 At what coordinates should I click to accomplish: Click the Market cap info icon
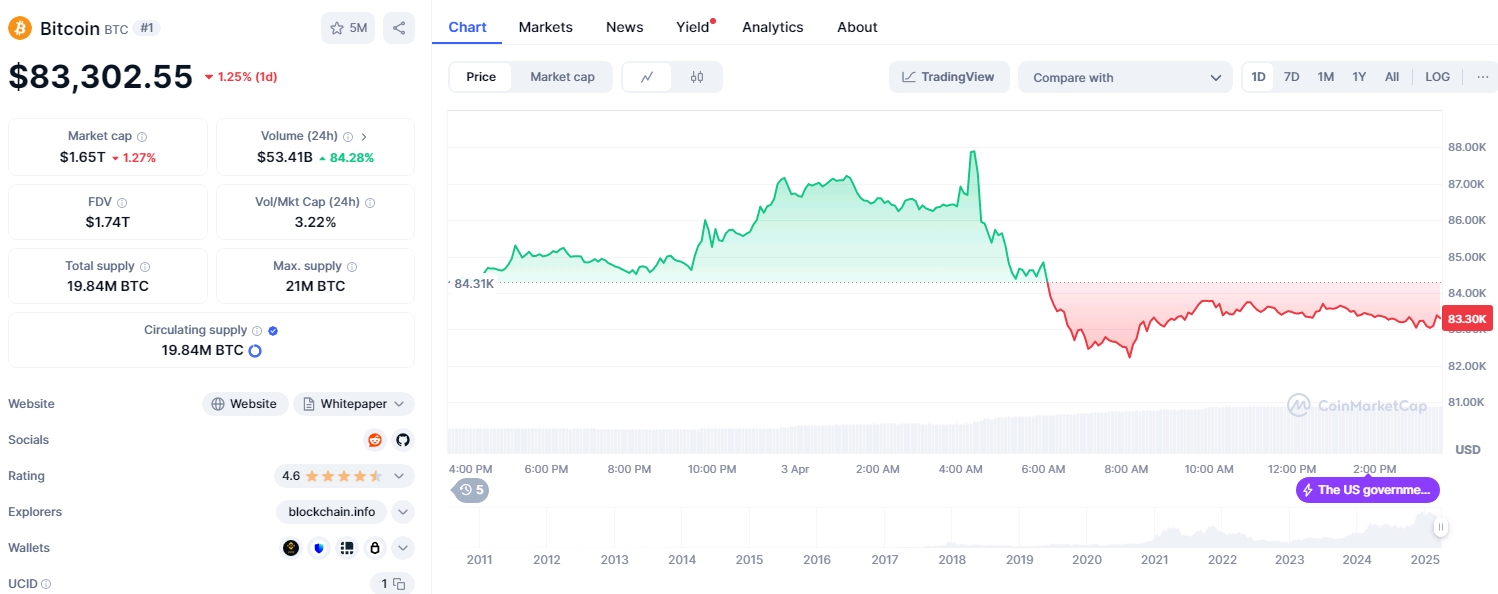pos(142,136)
